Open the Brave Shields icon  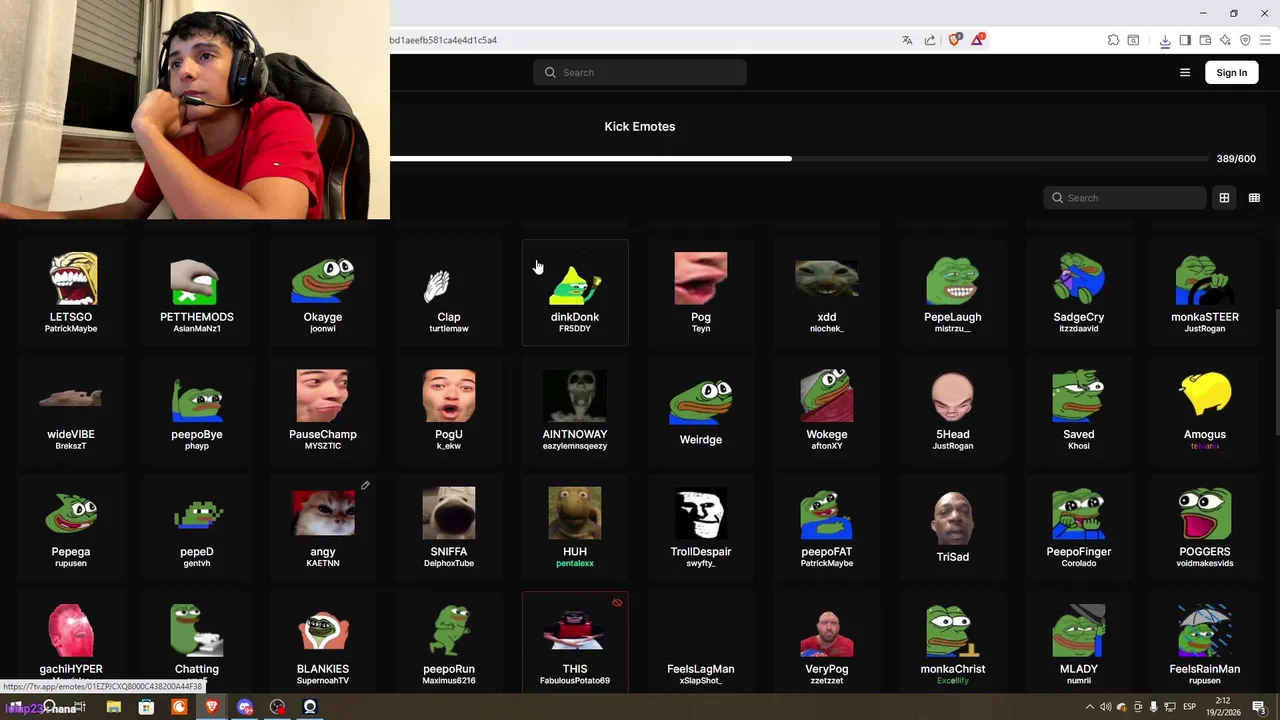click(954, 40)
